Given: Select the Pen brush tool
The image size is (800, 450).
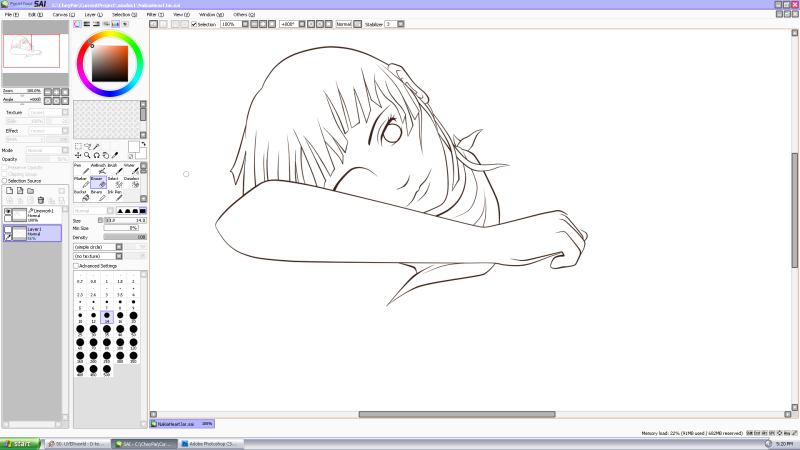Looking at the screenshot, I should [79, 169].
